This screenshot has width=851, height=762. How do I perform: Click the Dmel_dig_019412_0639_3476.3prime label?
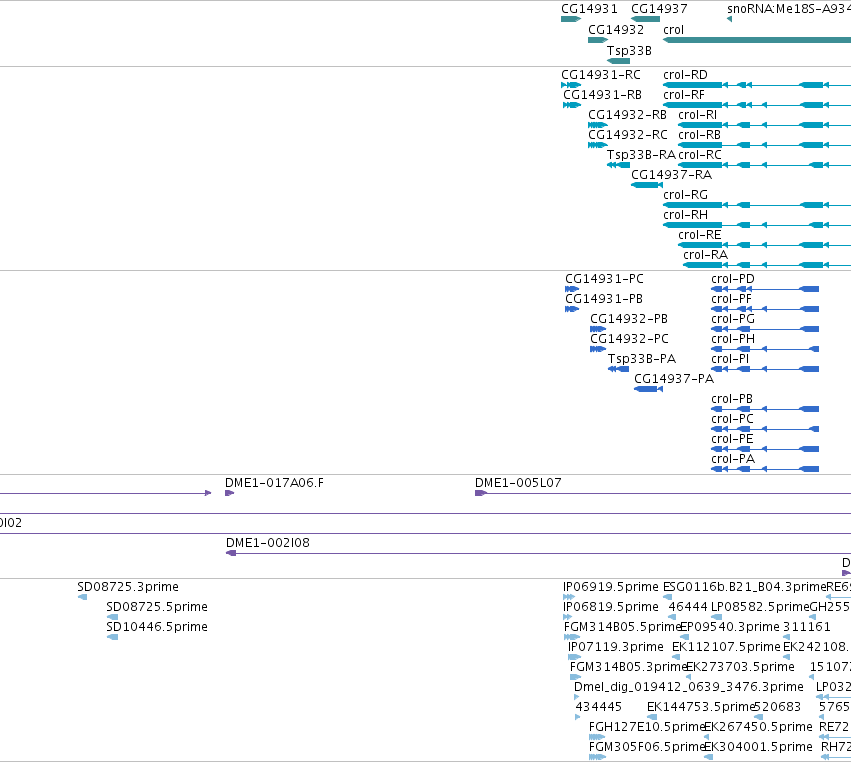(689, 687)
